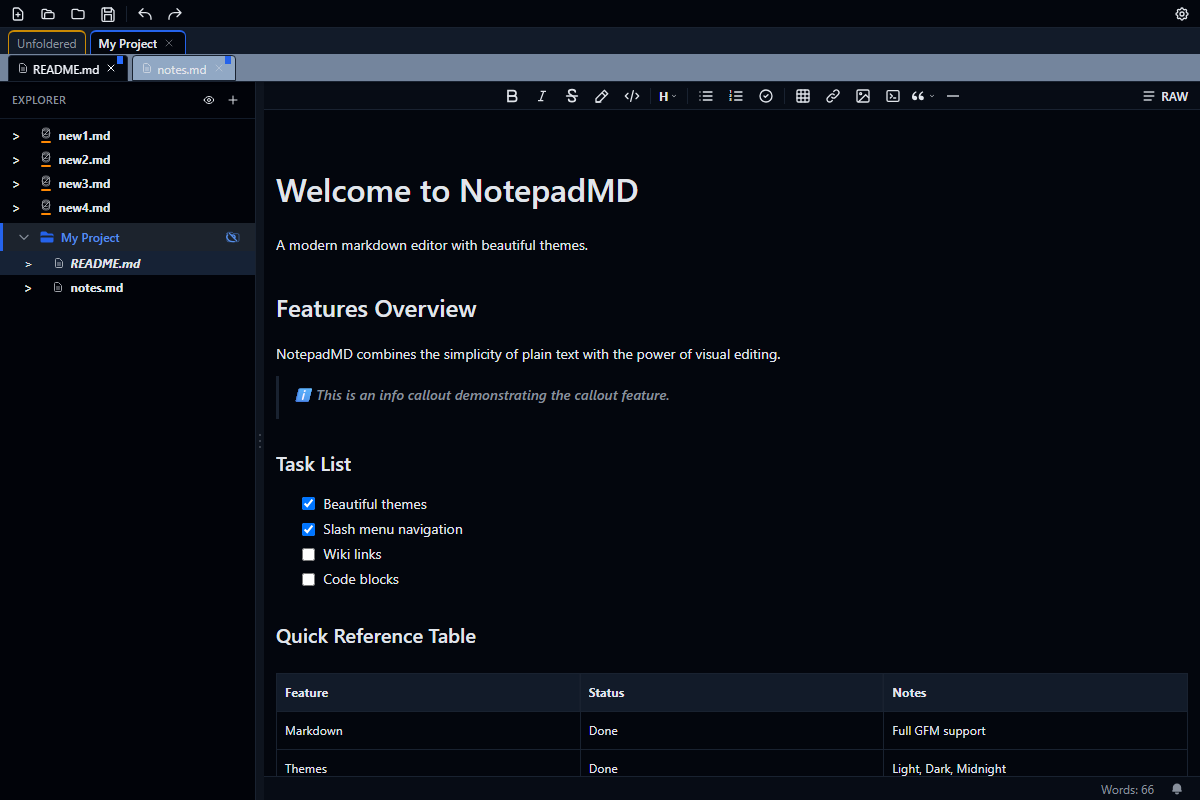Apply strikethrough formatting
The image size is (1200, 800).
(571, 95)
